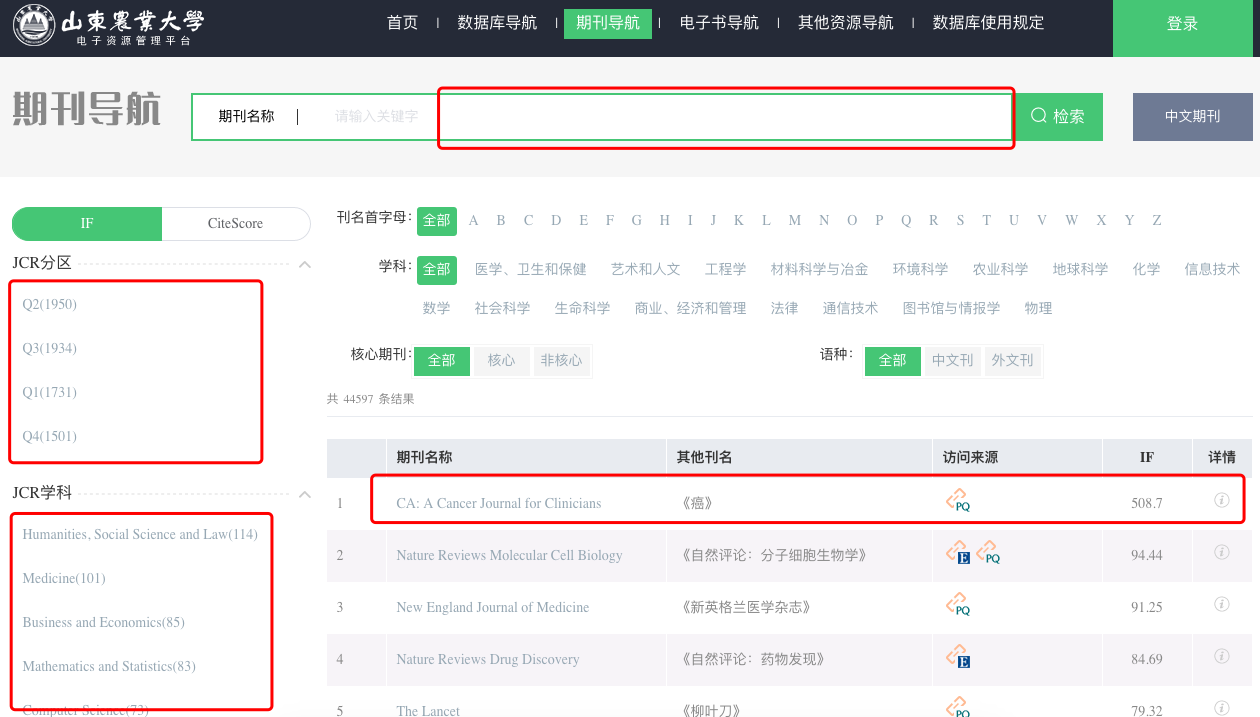
Task: Collapse the JCR学科 section
Action: pyautogui.click(x=305, y=494)
